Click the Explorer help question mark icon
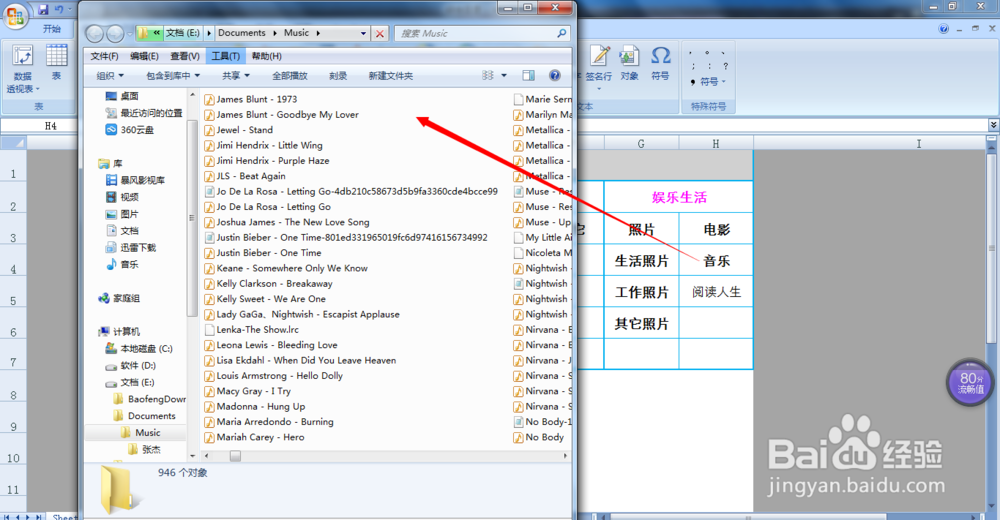This screenshot has height=520, width=1000. (555, 75)
